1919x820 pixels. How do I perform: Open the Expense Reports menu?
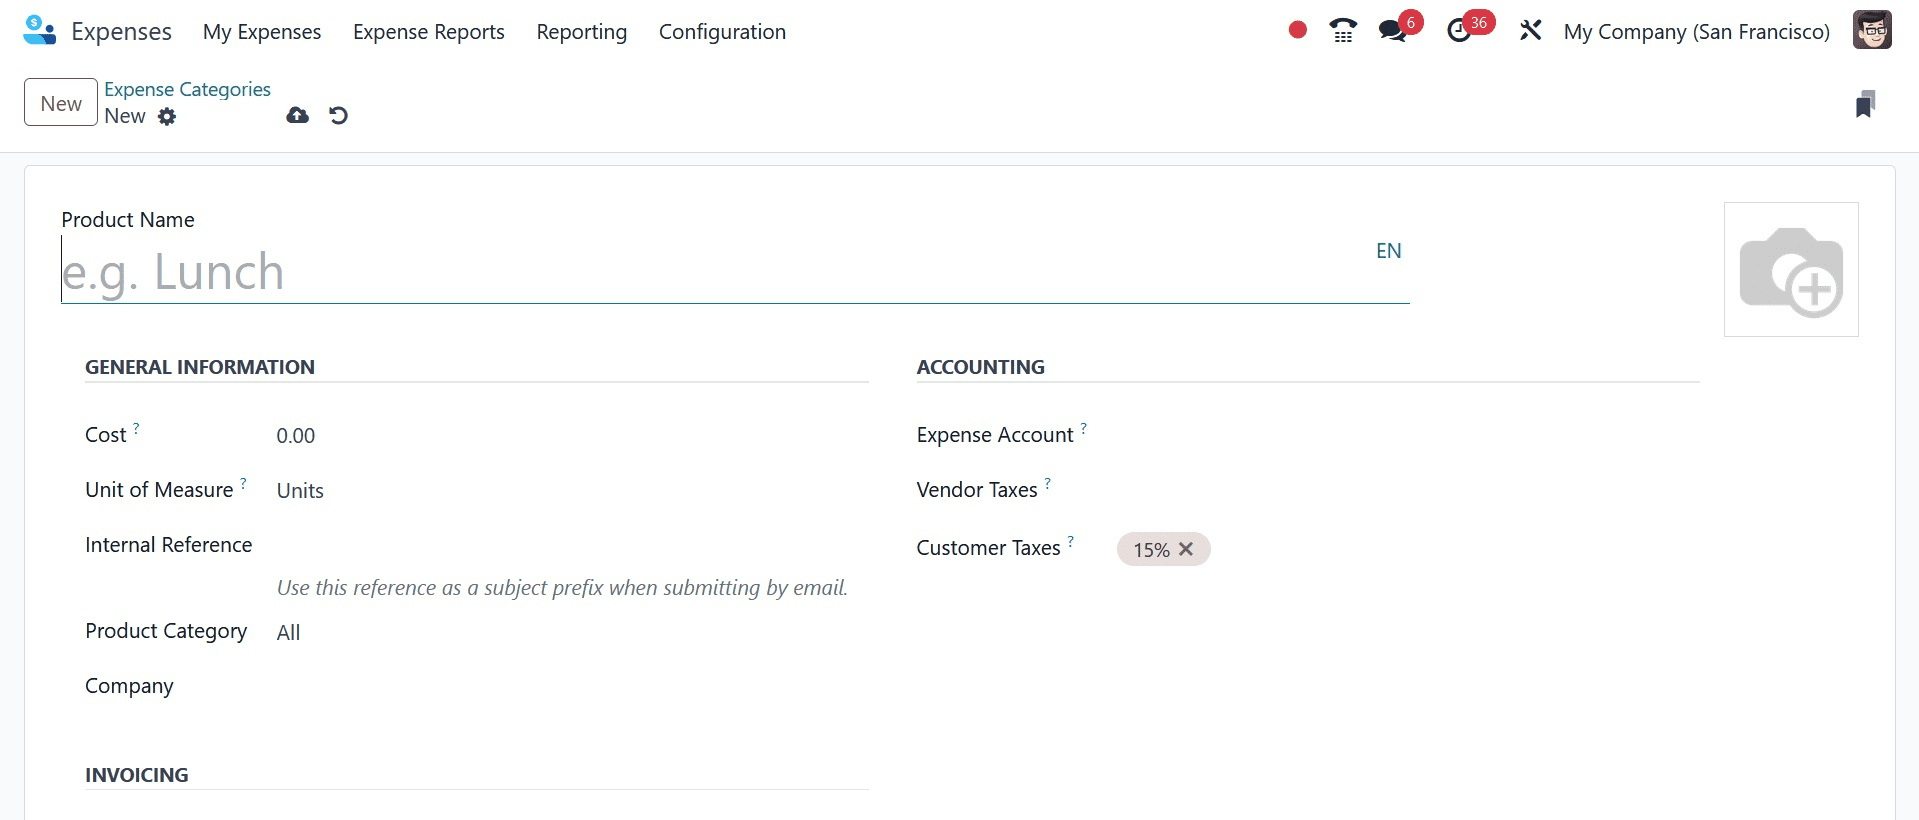(x=429, y=32)
